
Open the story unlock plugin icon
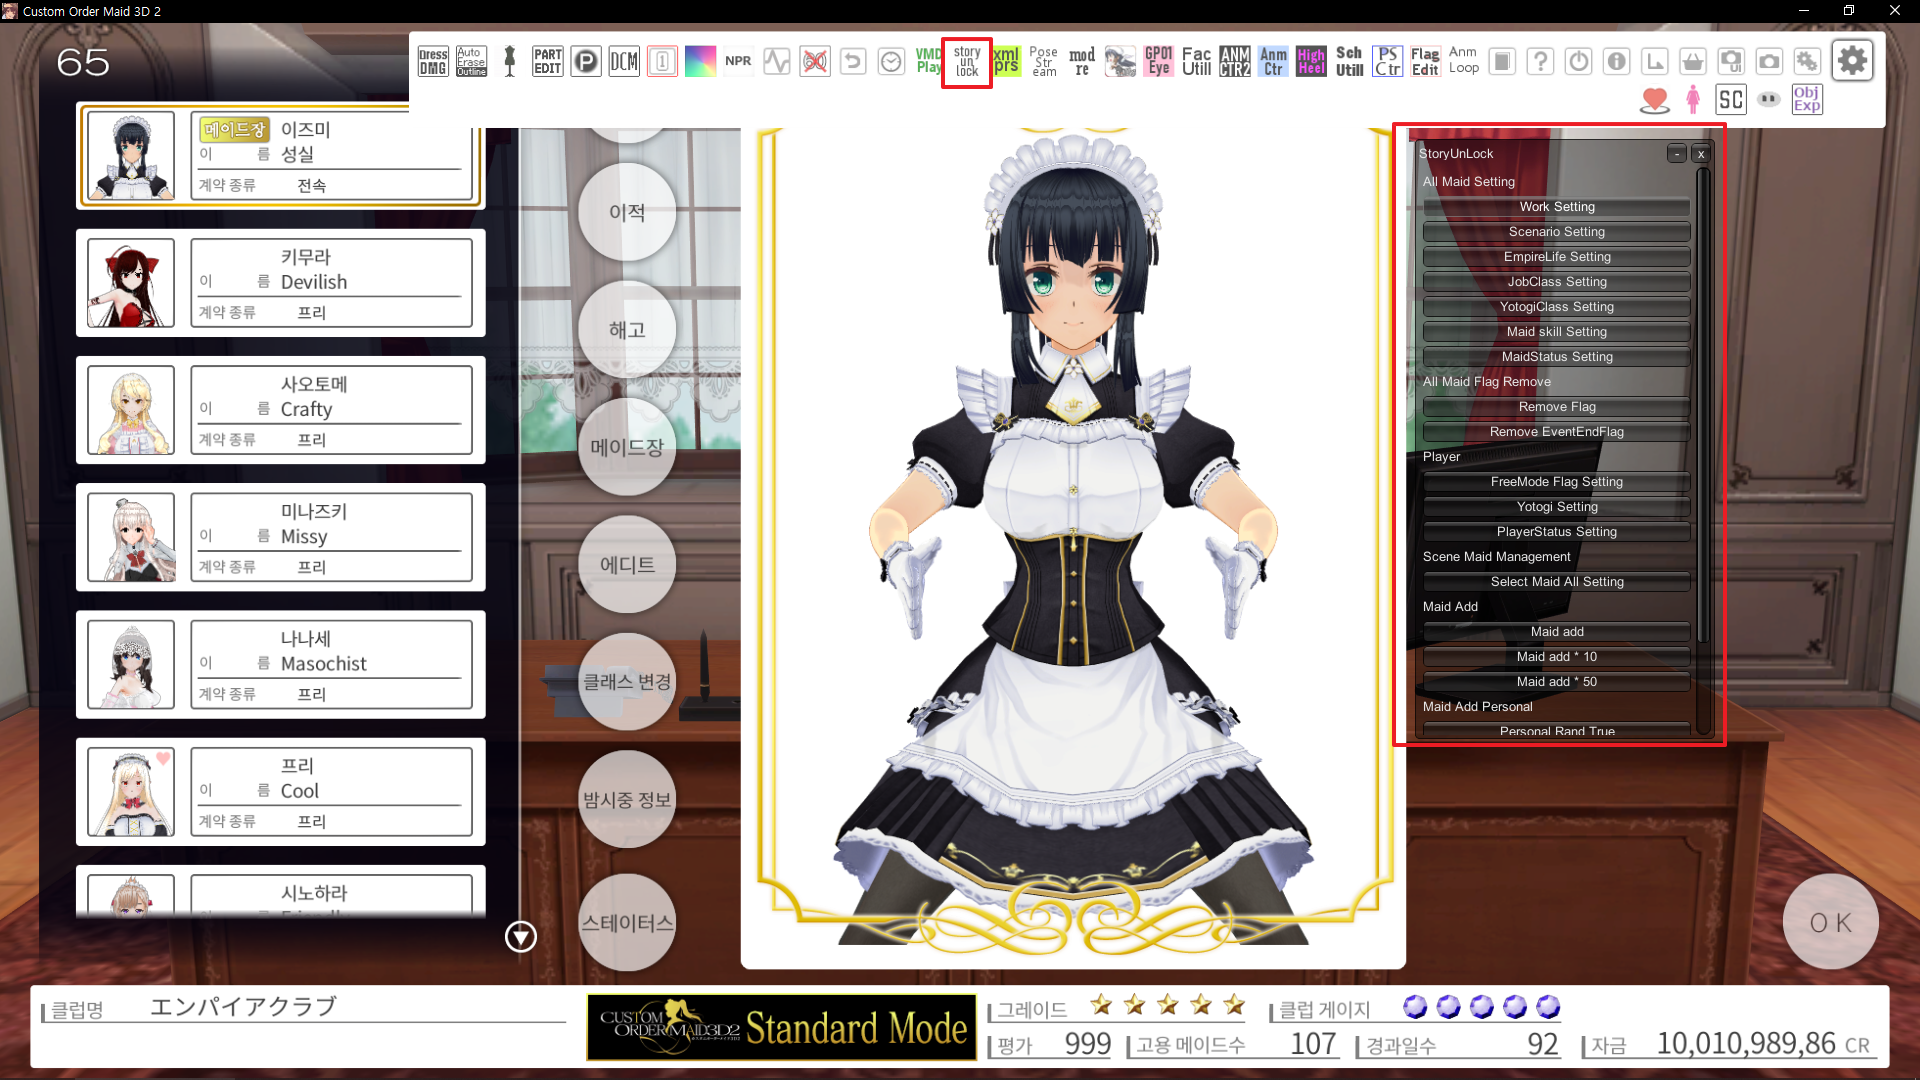pyautogui.click(x=966, y=62)
